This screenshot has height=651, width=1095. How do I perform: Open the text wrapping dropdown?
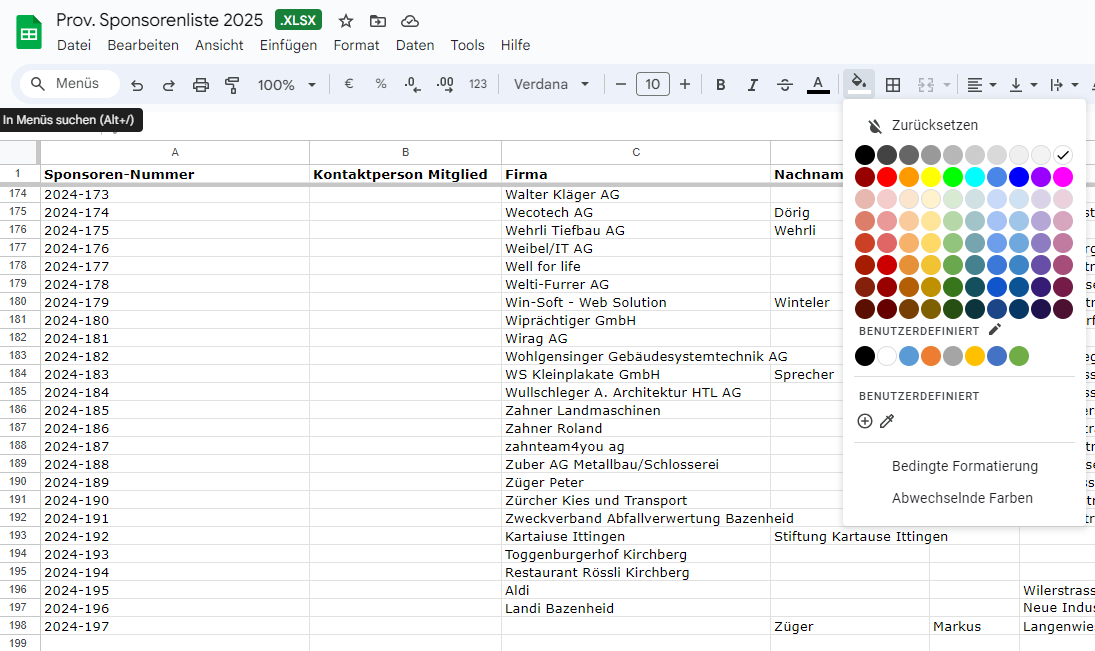click(1064, 85)
